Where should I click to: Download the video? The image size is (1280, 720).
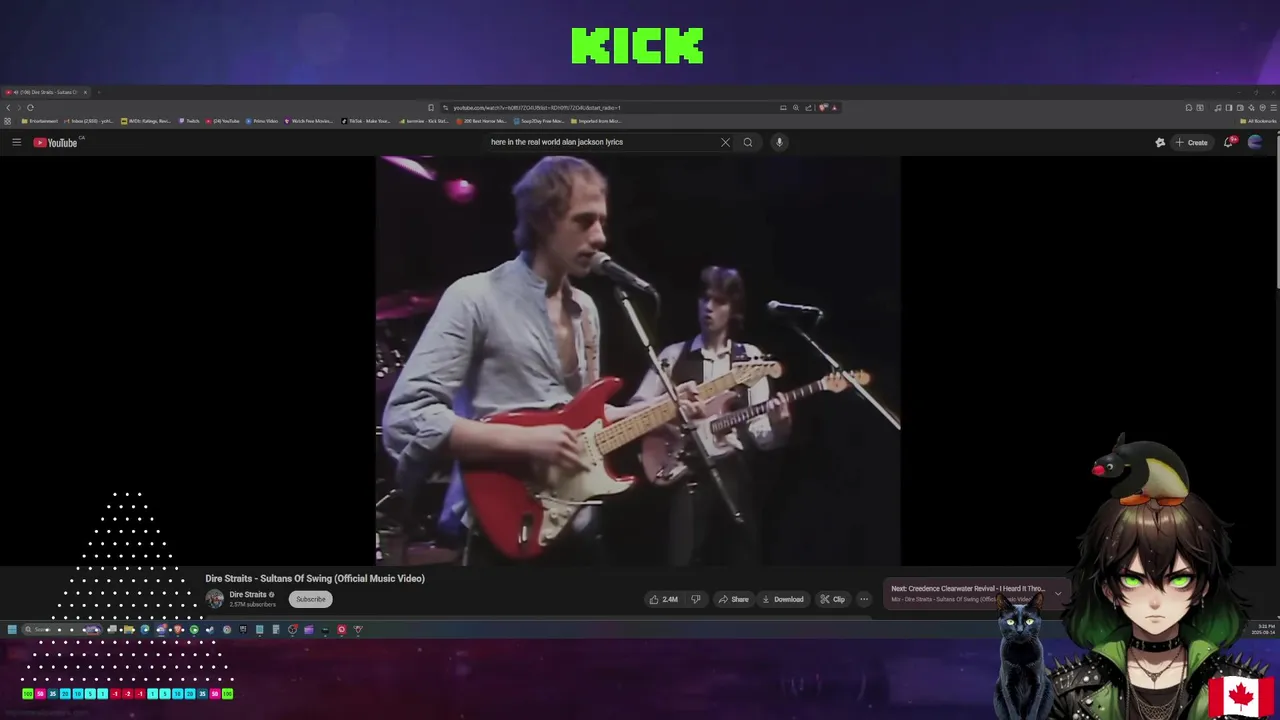(x=782, y=599)
